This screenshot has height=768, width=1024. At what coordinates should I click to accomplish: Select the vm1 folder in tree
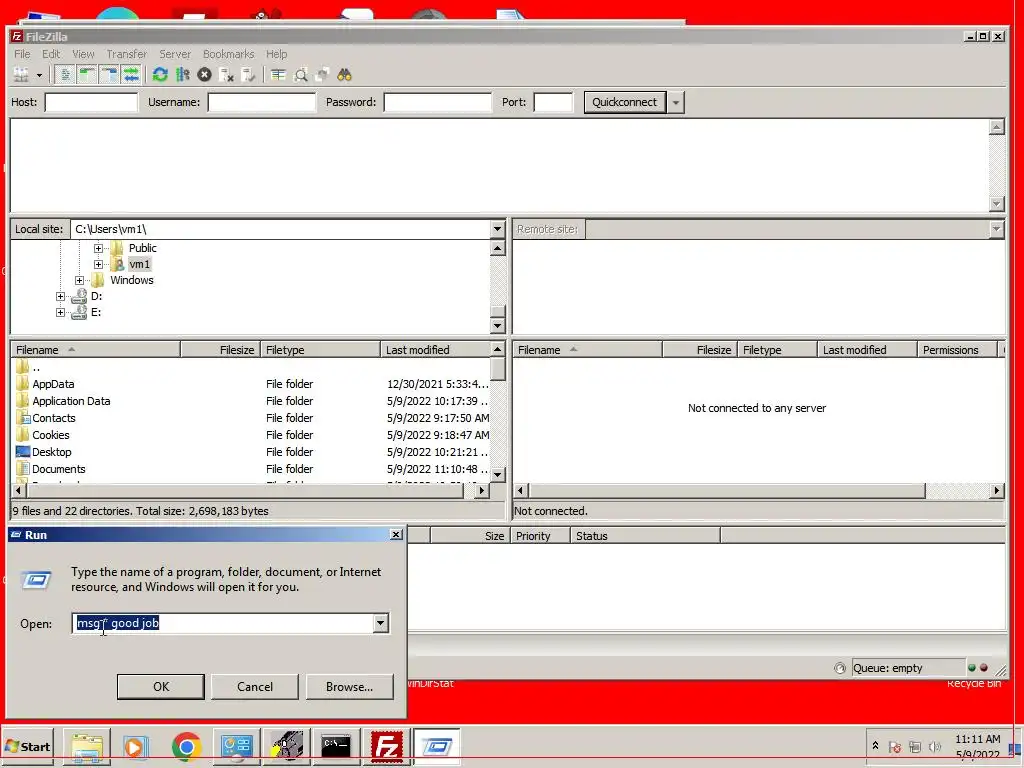(139, 264)
